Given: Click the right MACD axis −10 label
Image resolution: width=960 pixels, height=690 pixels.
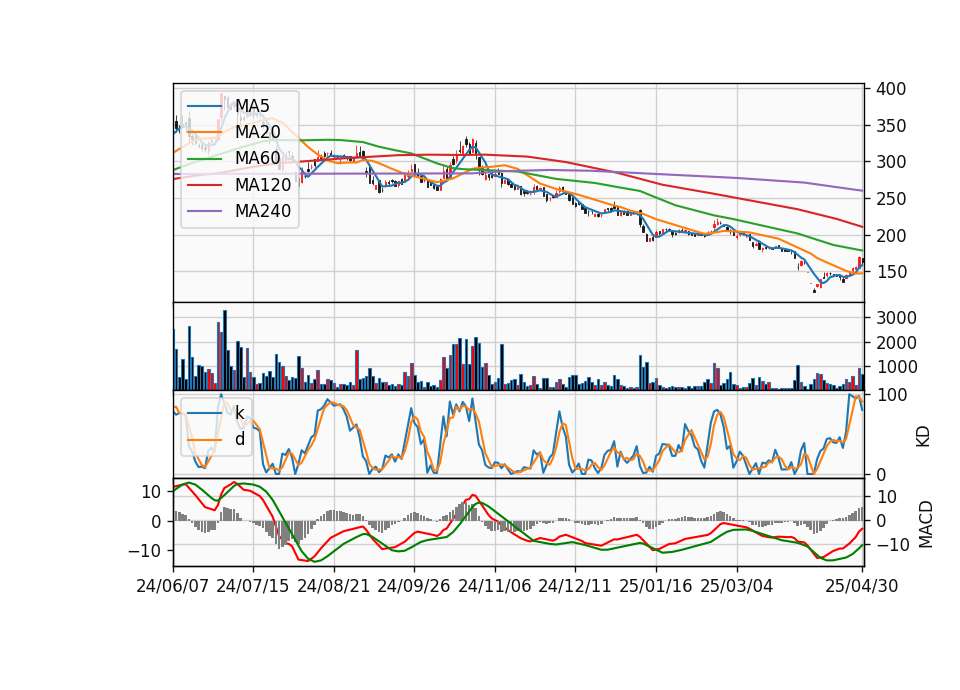Looking at the screenshot, I should coord(893,545).
